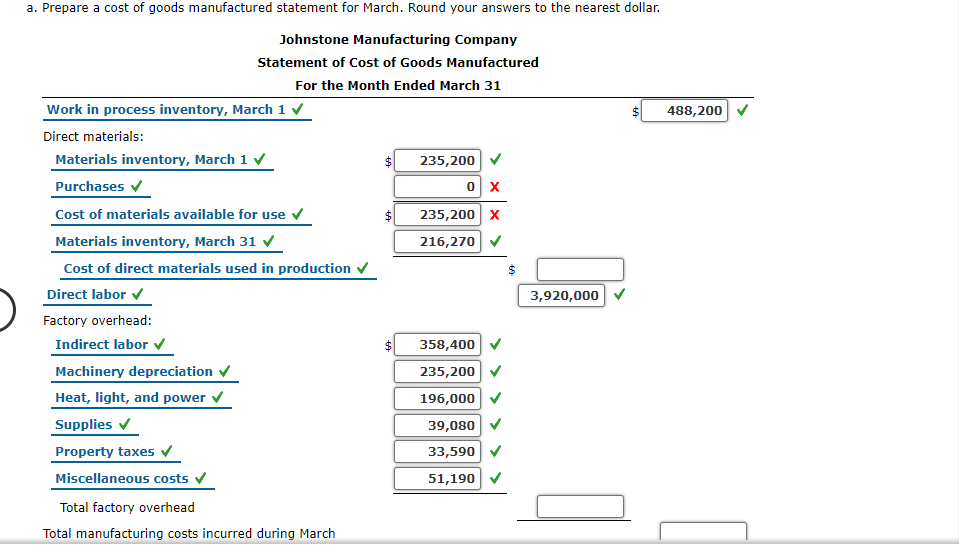This screenshot has height=545, width=959.
Task: Click 'Total manufacturing costs incurred during March' text
Action: click(x=189, y=533)
